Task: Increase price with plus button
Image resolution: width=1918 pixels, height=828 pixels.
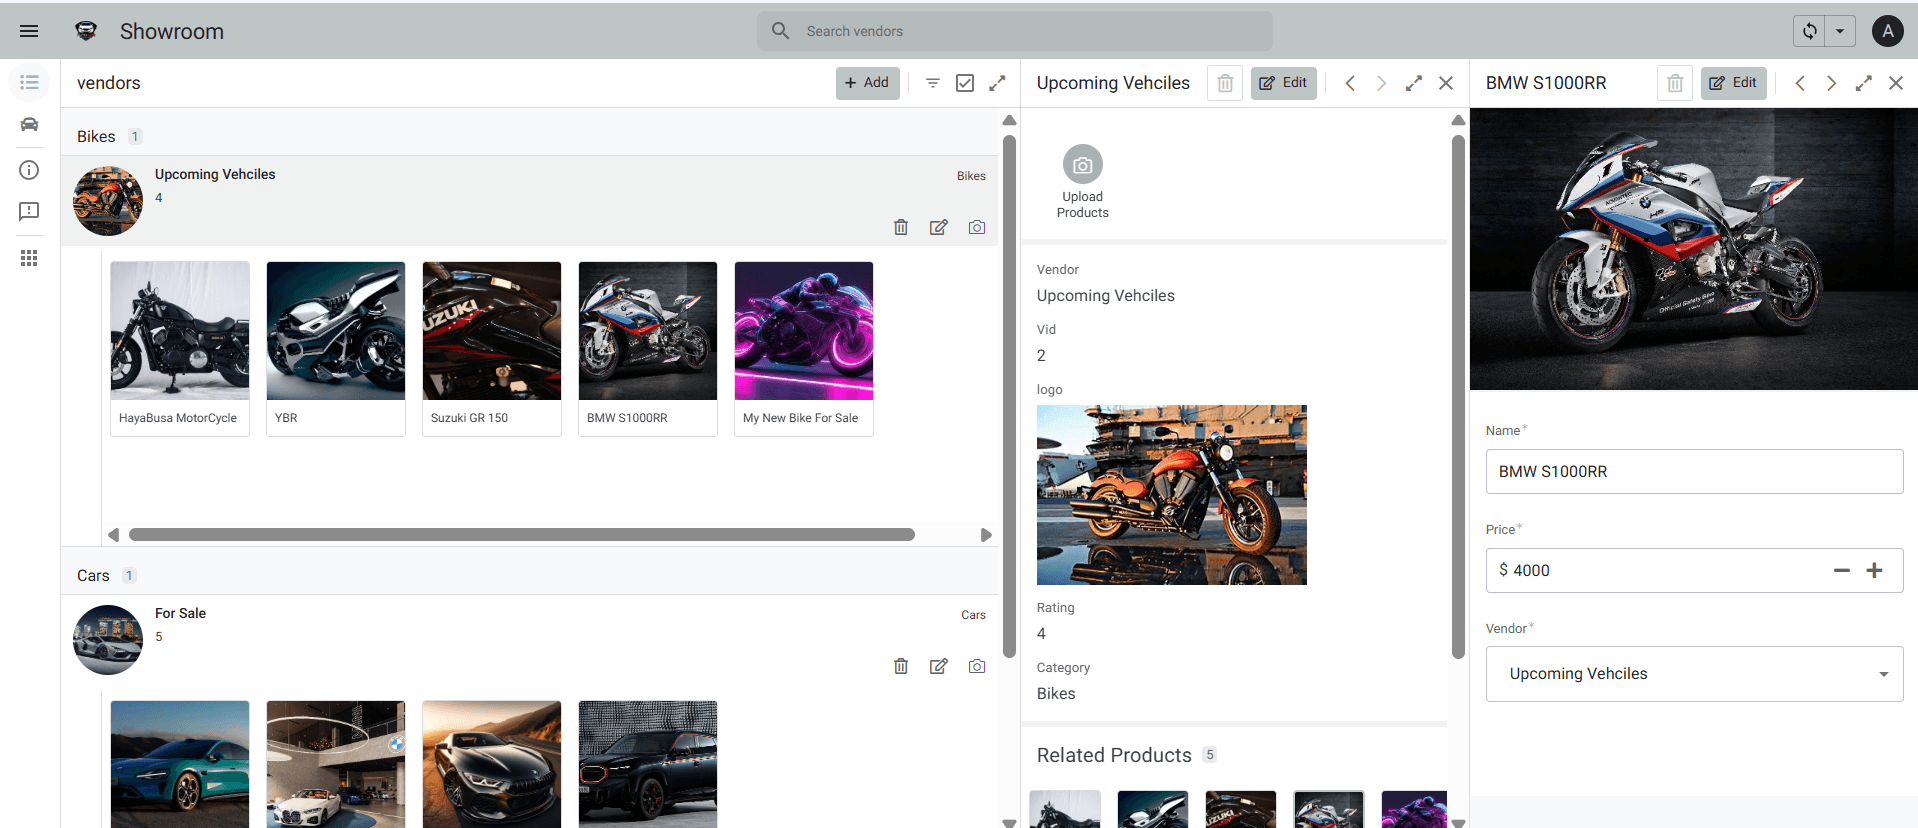Action: 1874,570
